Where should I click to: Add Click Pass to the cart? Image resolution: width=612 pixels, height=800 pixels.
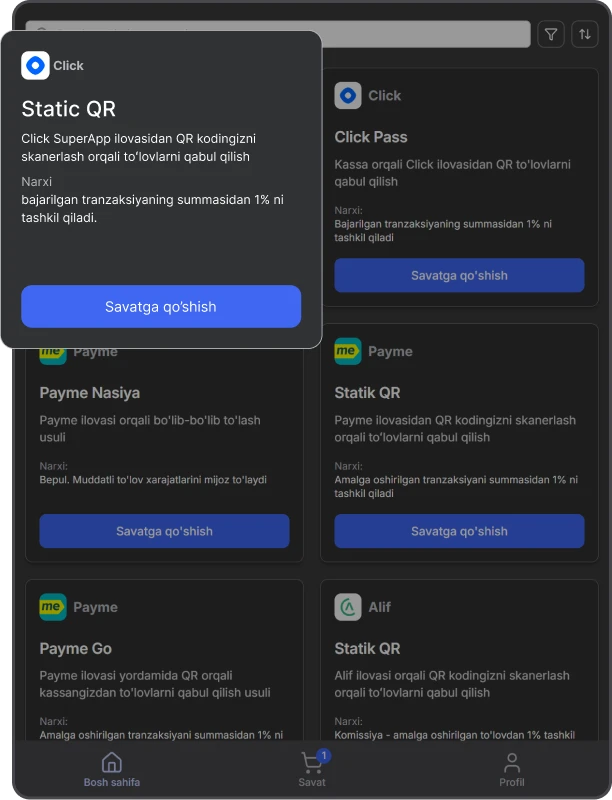tap(459, 275)
